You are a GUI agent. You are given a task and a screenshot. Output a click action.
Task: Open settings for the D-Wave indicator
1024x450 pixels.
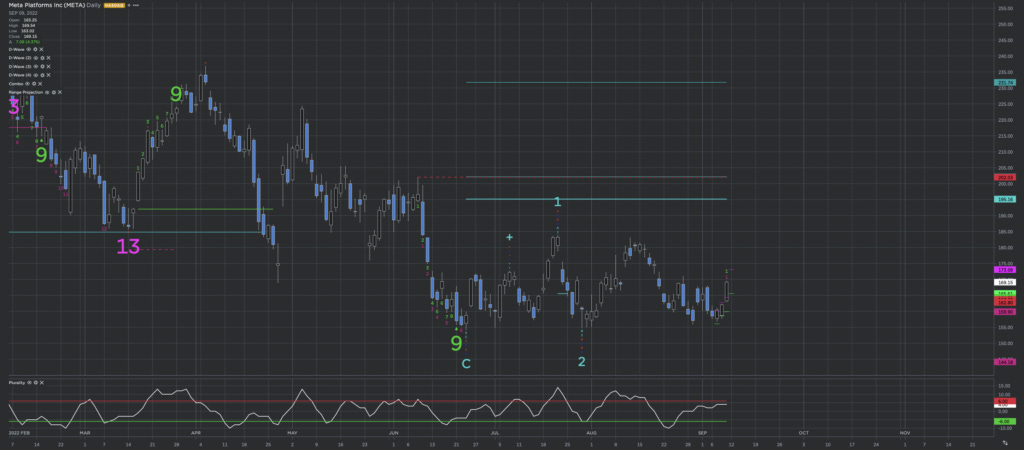(x=35, y=50)
